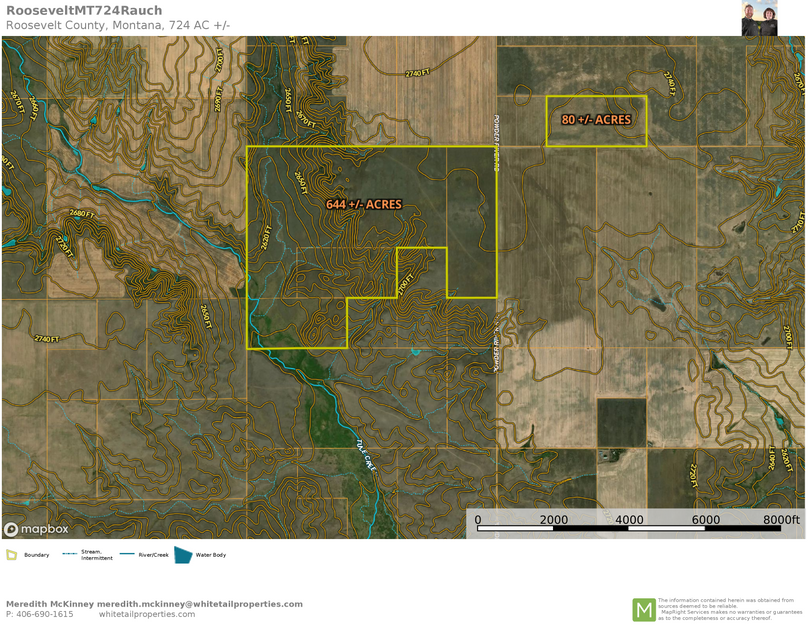The height and width of the screenshot is (625, 808).
Task: Click the Roosevelt County, Montana subtitle text
Action: tap(118, 25)
